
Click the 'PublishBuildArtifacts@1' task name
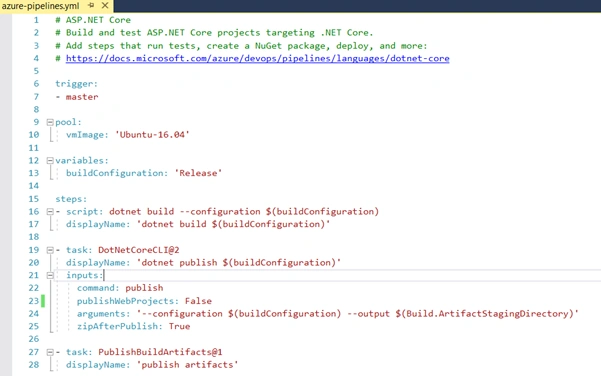pyautogui.click(x=160, y=352)
